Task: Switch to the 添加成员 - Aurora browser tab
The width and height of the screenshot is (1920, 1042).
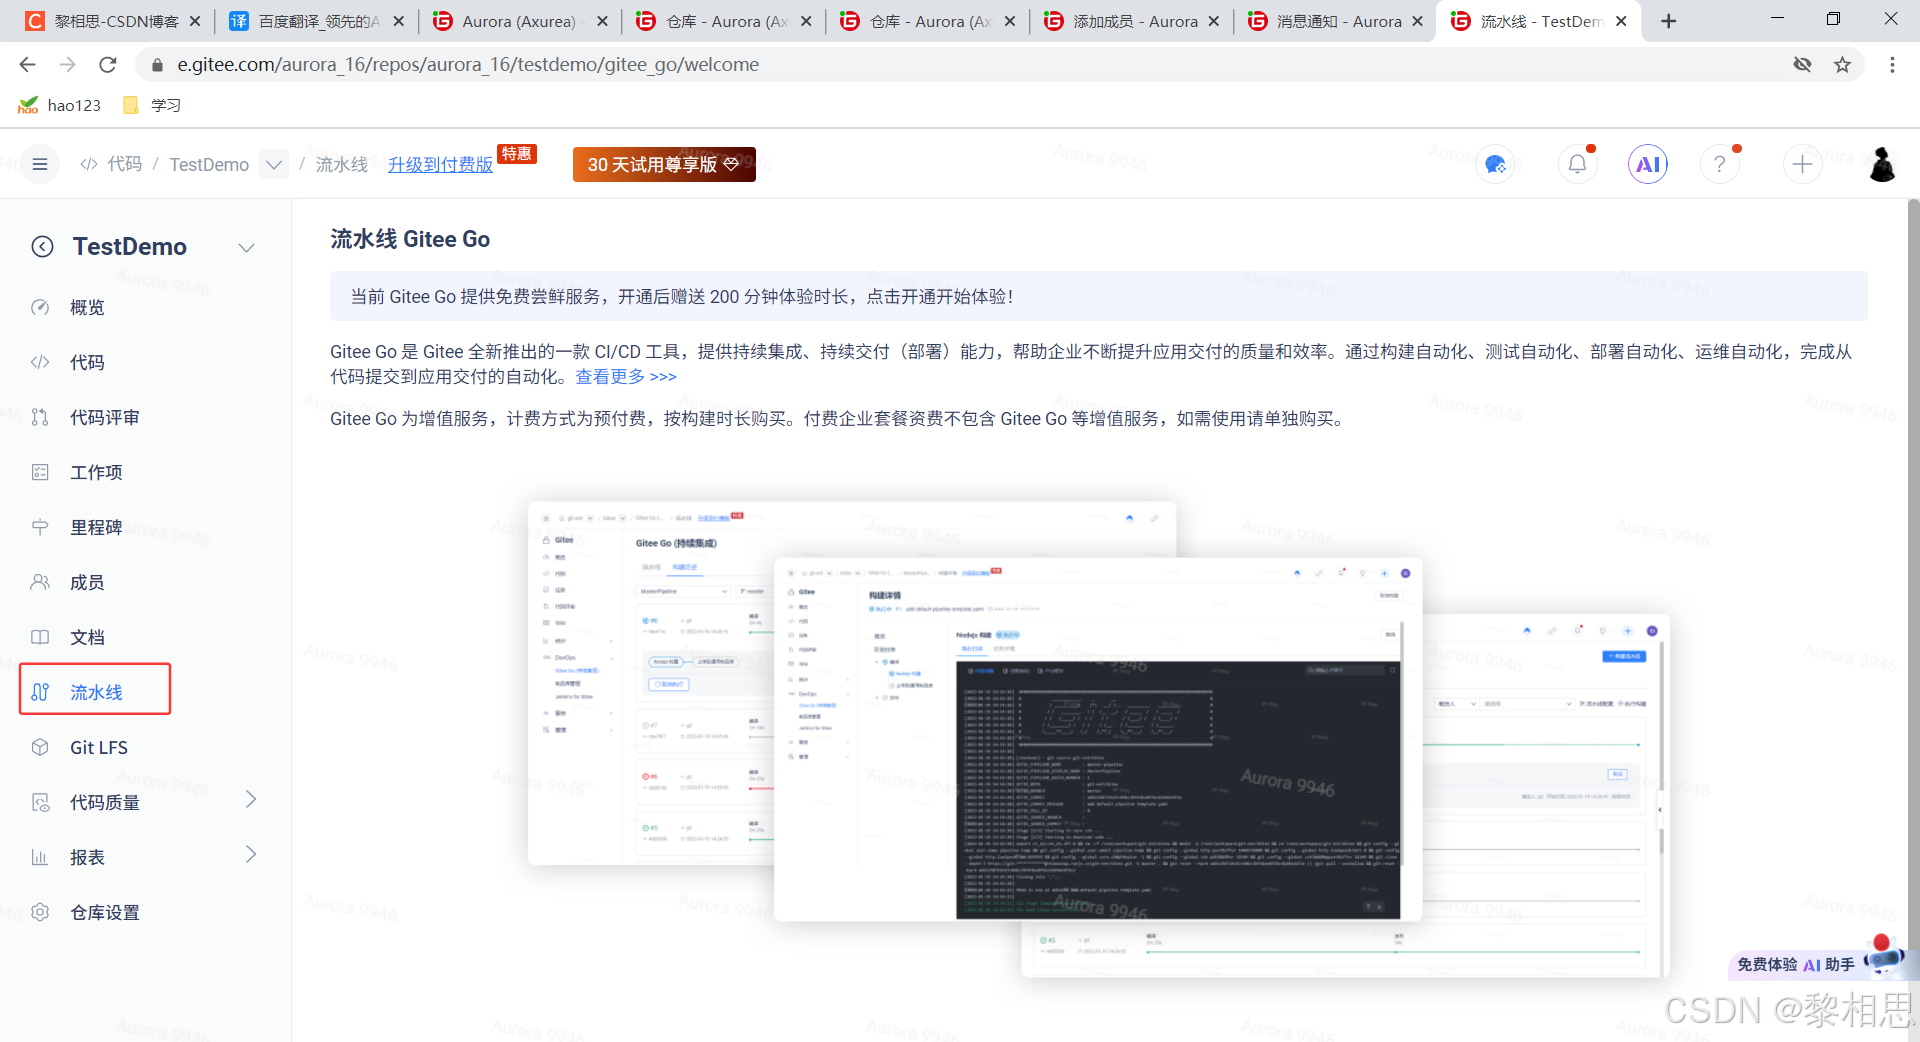Action: [x=1131, y=21]
